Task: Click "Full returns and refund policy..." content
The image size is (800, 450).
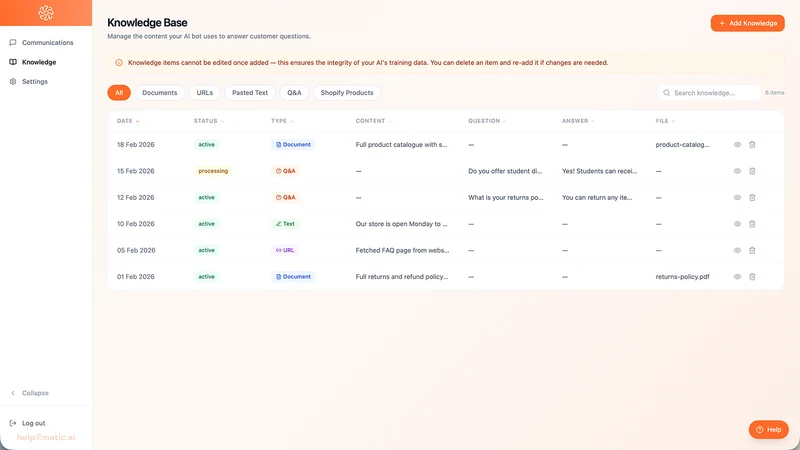Action: click(x=402, y=277)
